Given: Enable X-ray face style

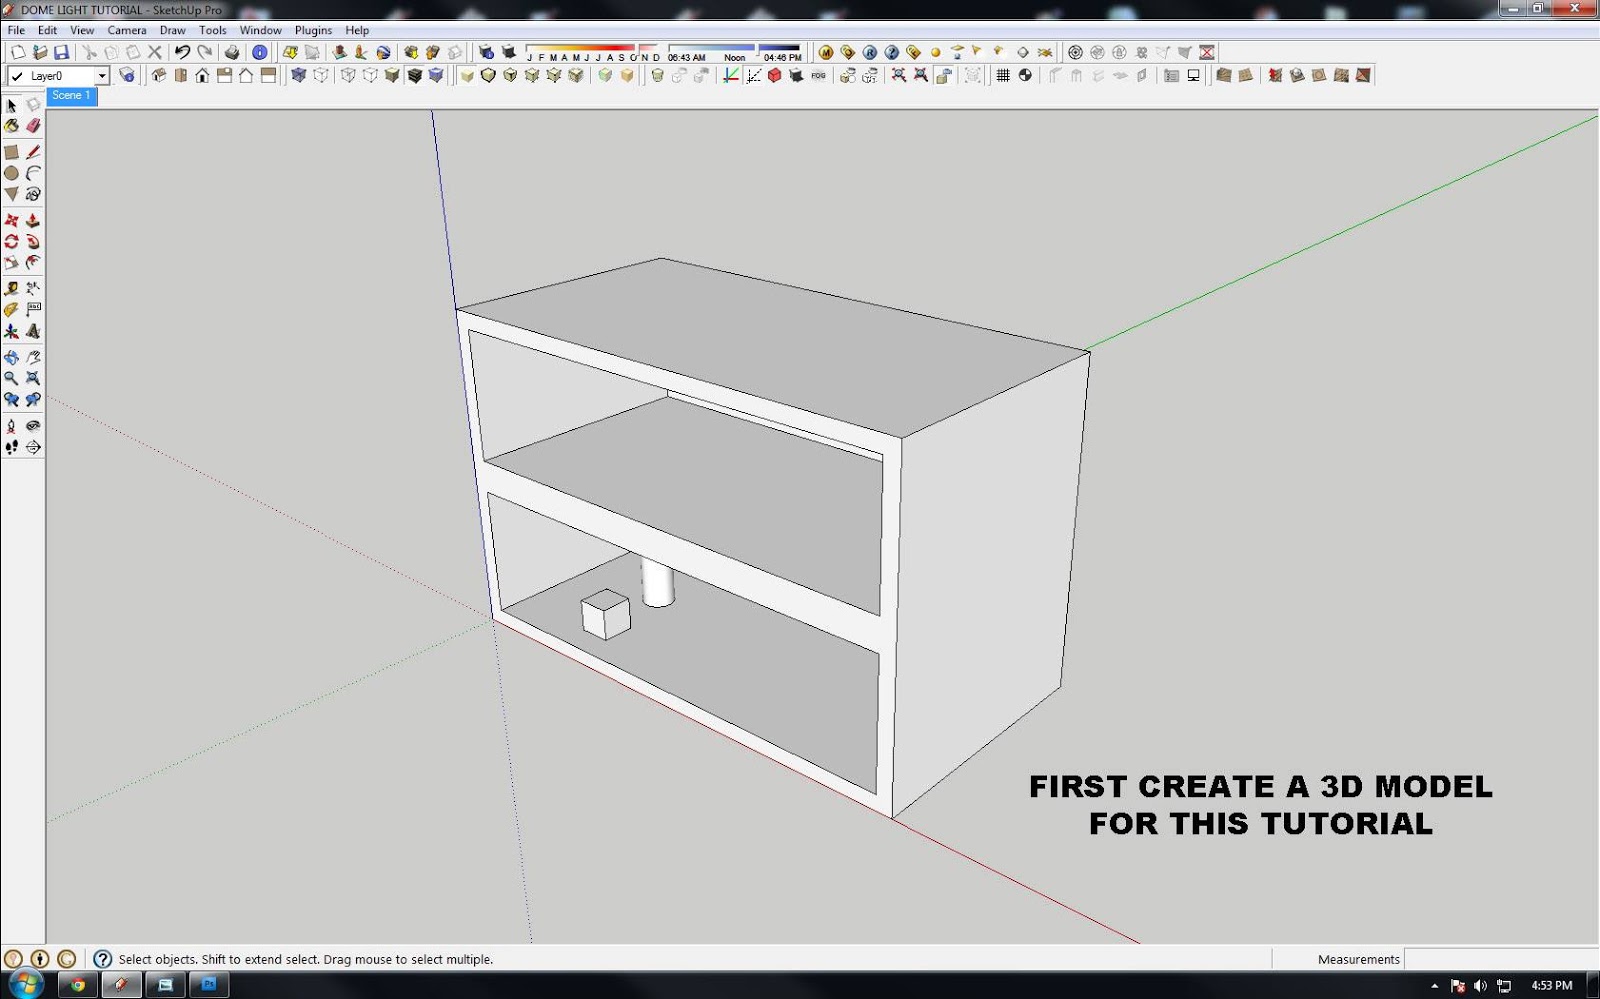Looking at the screenshot, I should (x=466, y=75).
